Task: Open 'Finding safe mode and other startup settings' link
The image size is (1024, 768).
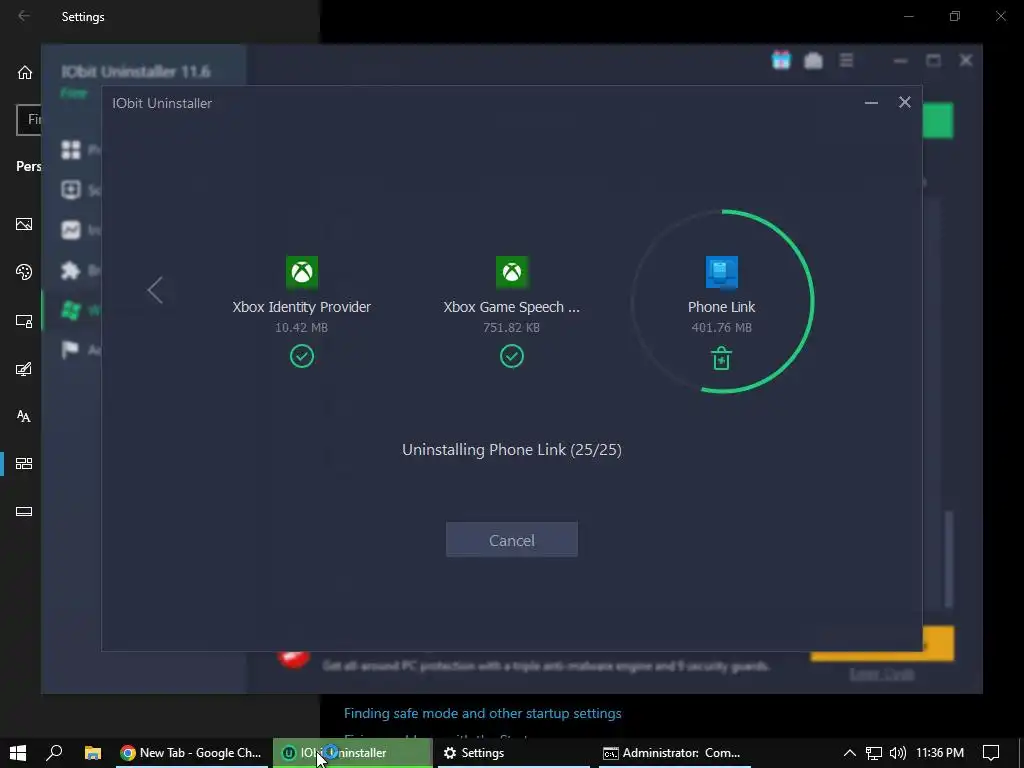Action: coord(483,713)
